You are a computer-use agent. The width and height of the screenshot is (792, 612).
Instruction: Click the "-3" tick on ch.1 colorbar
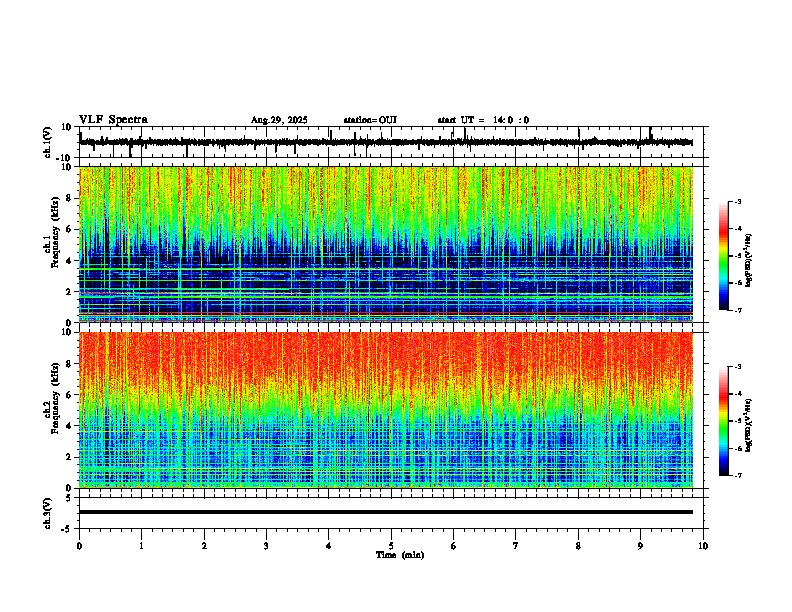(x=737, y=201)
